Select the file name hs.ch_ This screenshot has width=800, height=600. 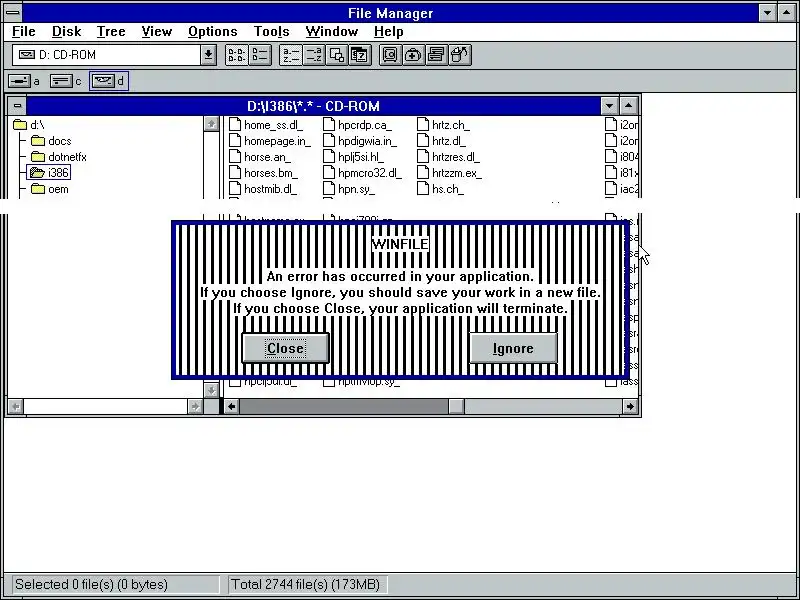click(x=448, y=189)
